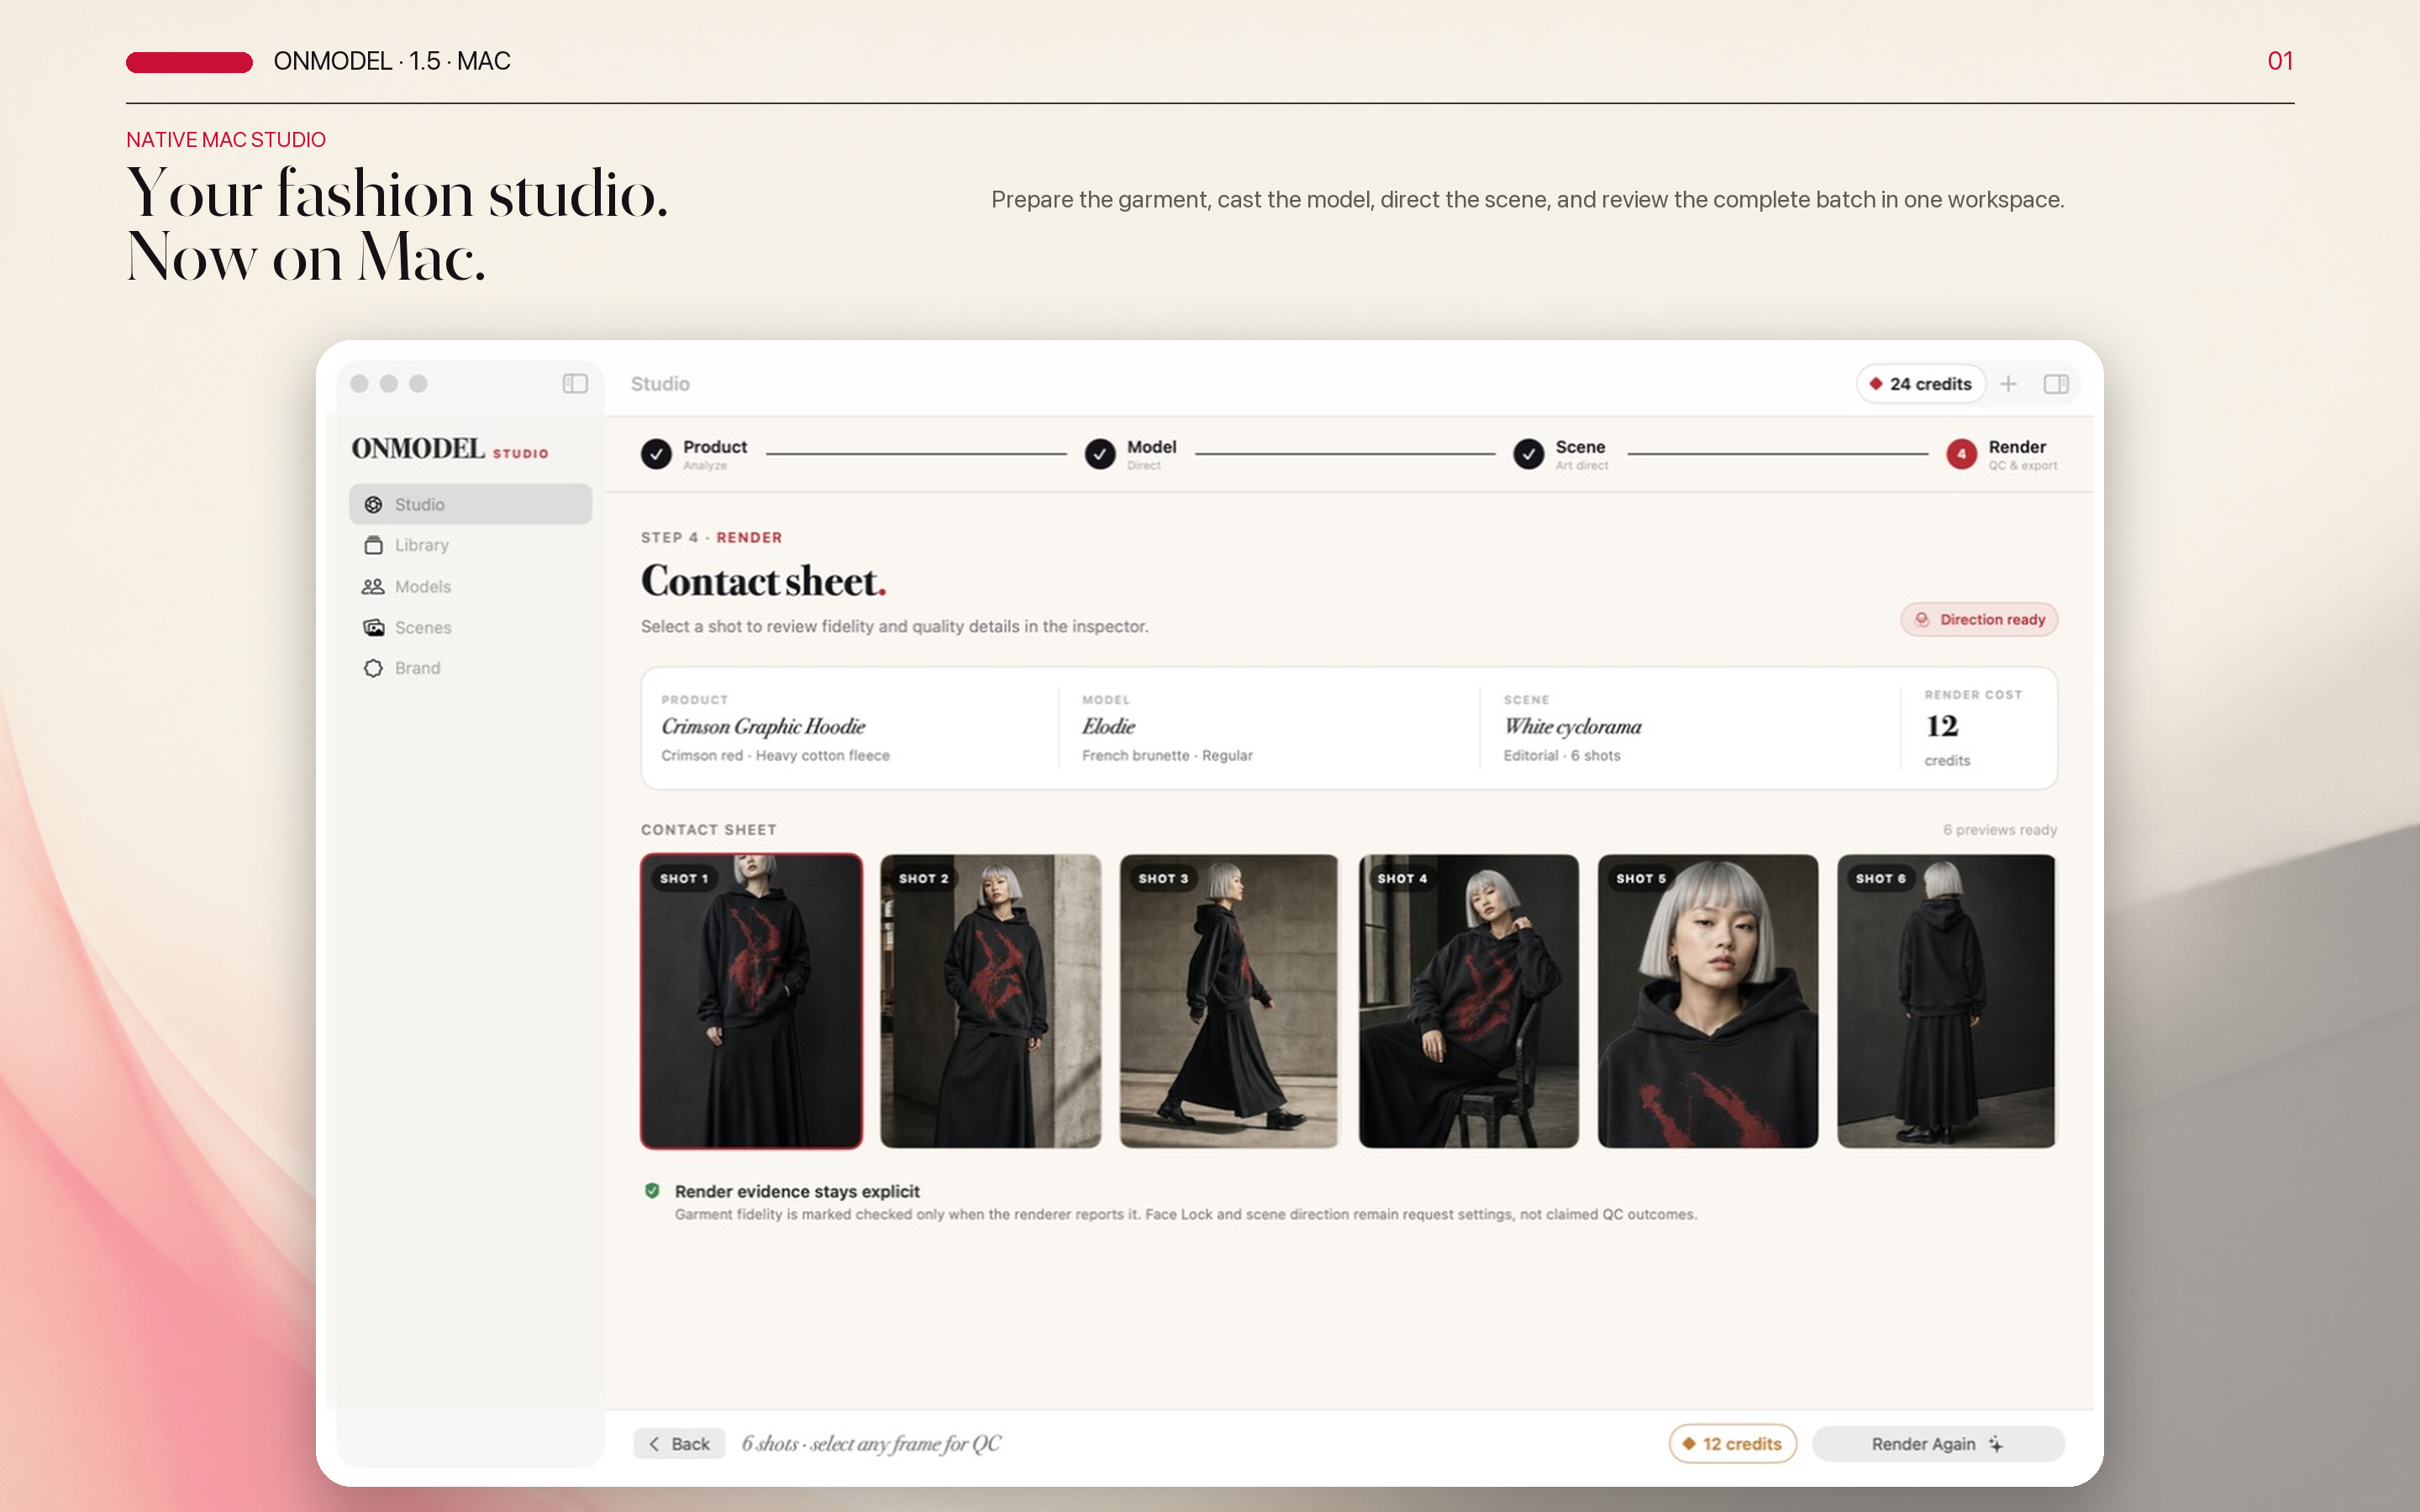Screen dimensions: 2420x1512
Task: Click the Library box icon
Action: [x=373, y=545]
